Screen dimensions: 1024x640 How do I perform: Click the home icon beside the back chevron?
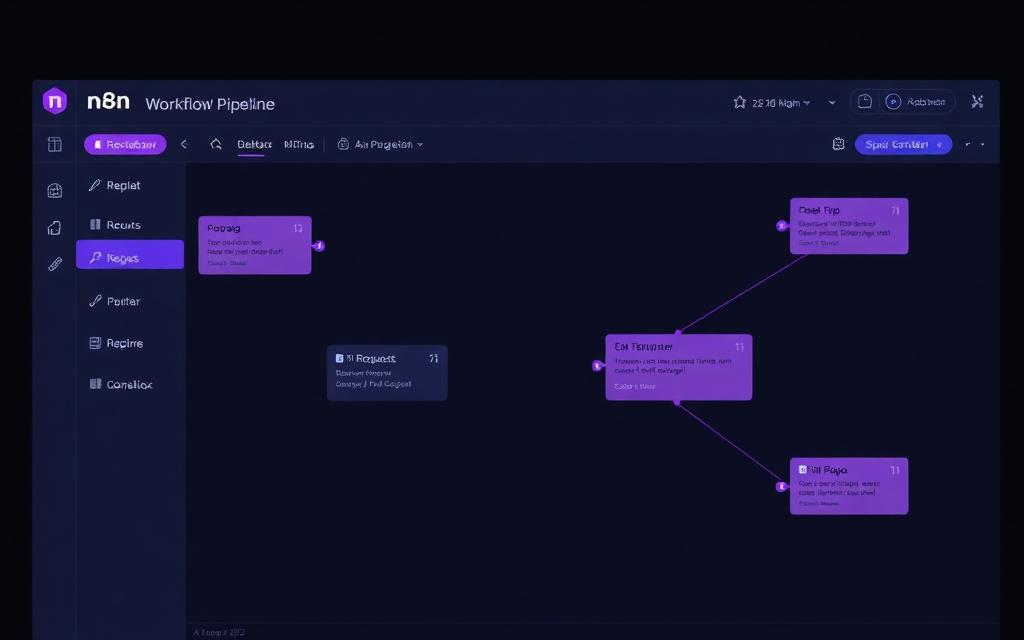216,144
